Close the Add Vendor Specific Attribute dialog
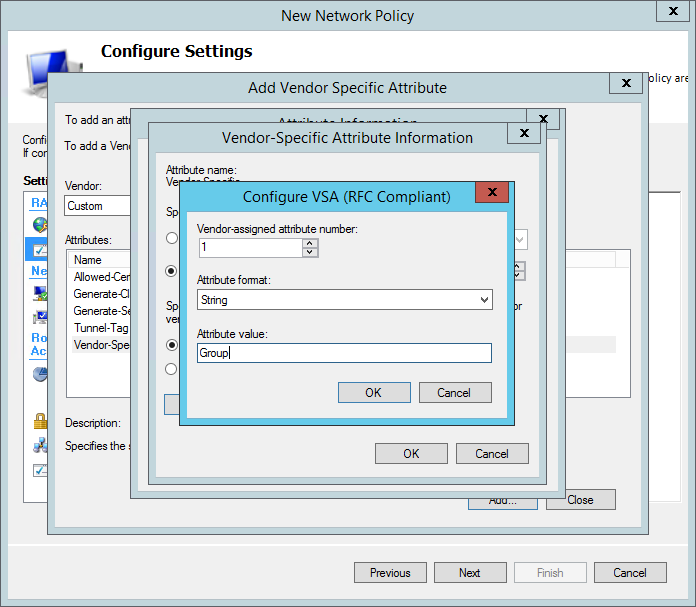Image resolution: width=696 pixels, height=607 pixels. [x=626, y=83]
